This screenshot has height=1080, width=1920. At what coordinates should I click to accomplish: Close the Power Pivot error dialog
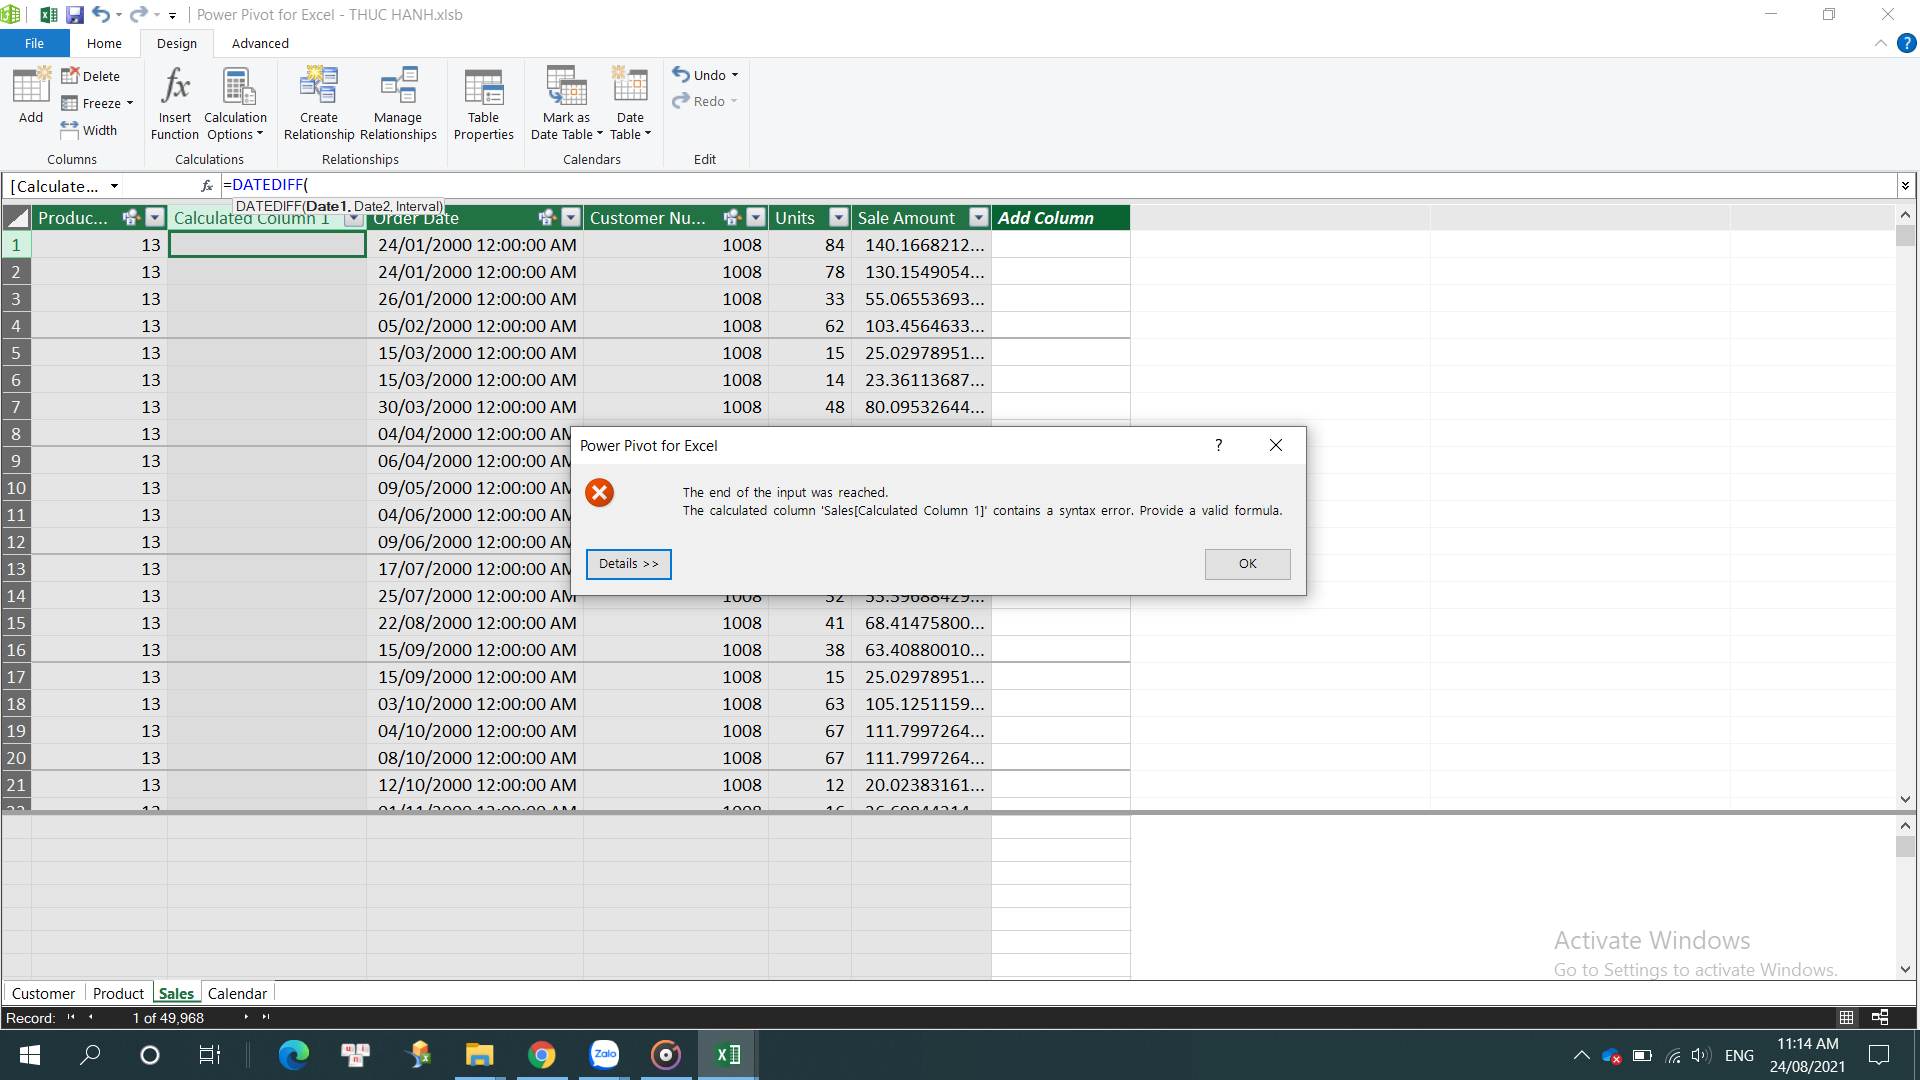(x=1276, y=446)
